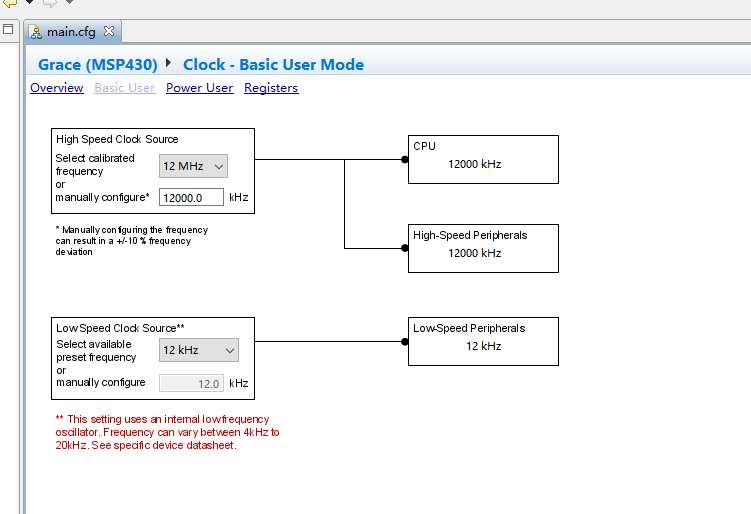Click the back navigation arrow icon
Screen dimensions: 751x514
10,3
